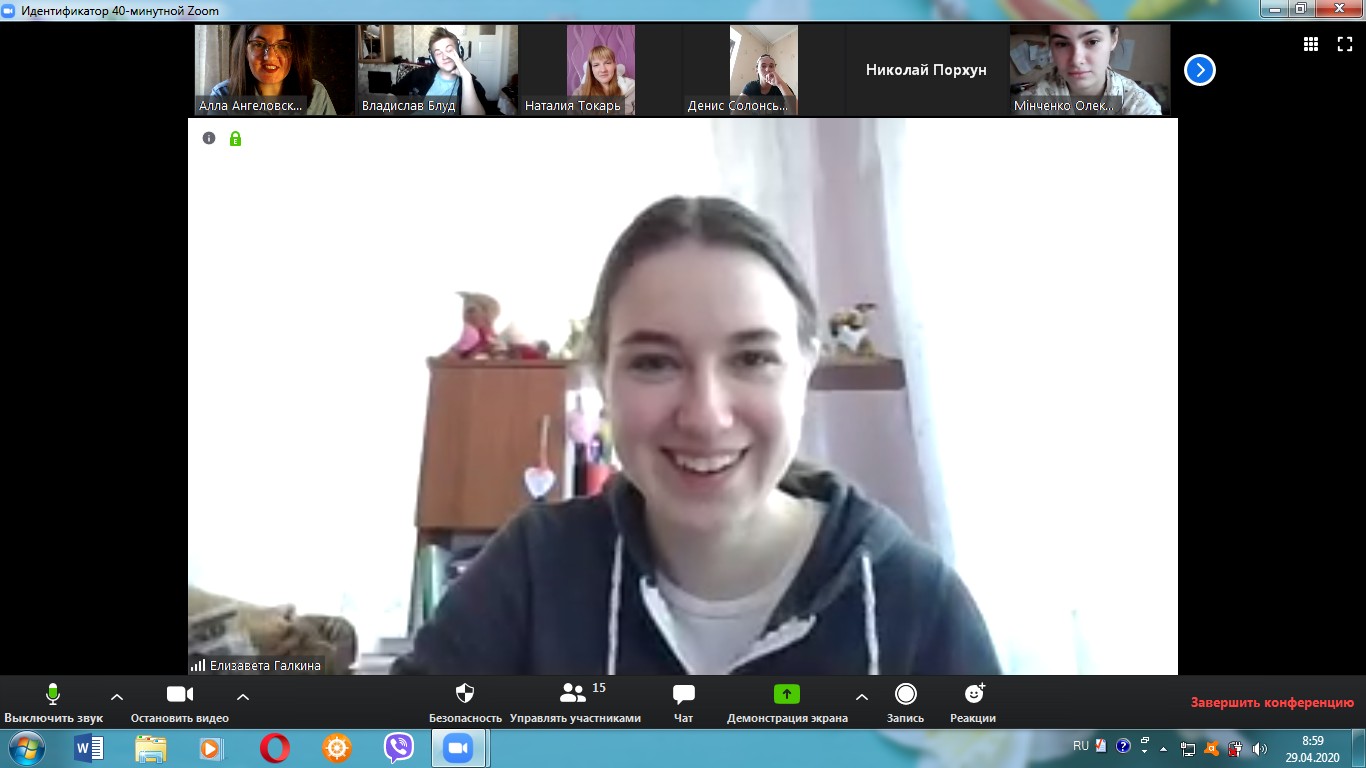This screenshot has height=768, width=1366.
Task: Switch to gallery view grid icon
Action: pos(1311,44)
